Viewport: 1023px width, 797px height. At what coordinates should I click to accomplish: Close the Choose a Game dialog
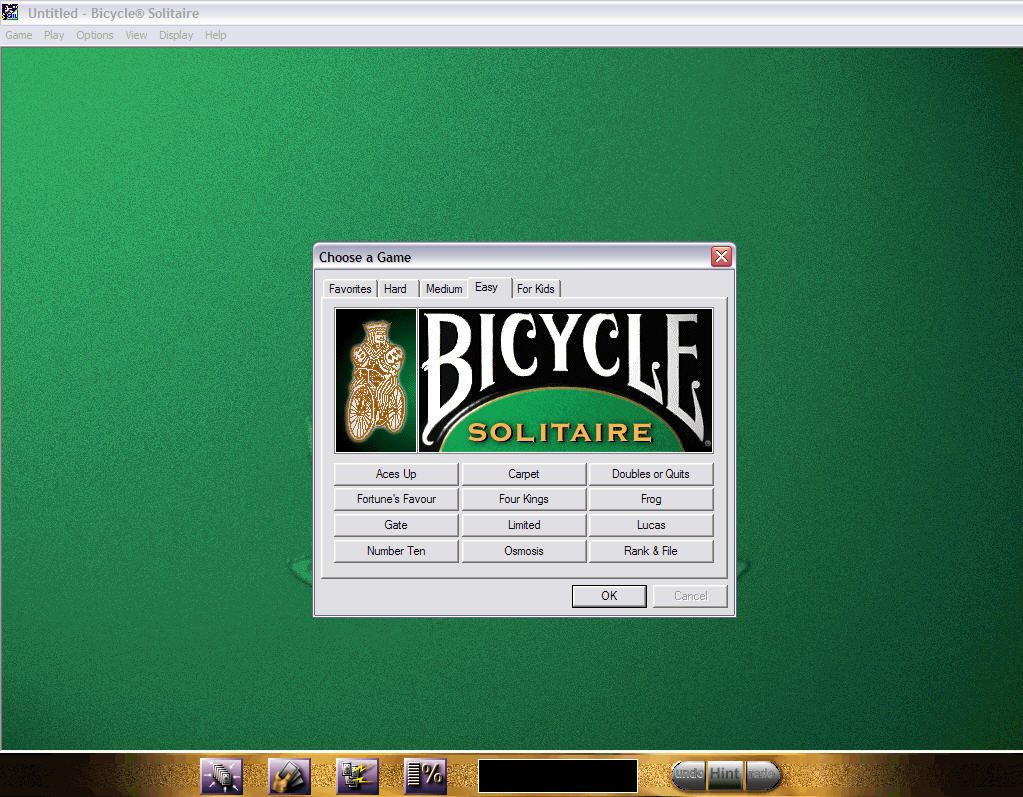[721, 257]
